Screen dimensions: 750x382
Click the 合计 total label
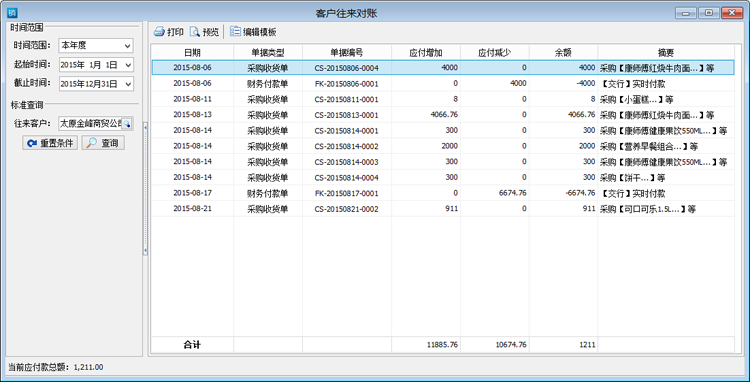pyautogui.click(x=192, y=345)
